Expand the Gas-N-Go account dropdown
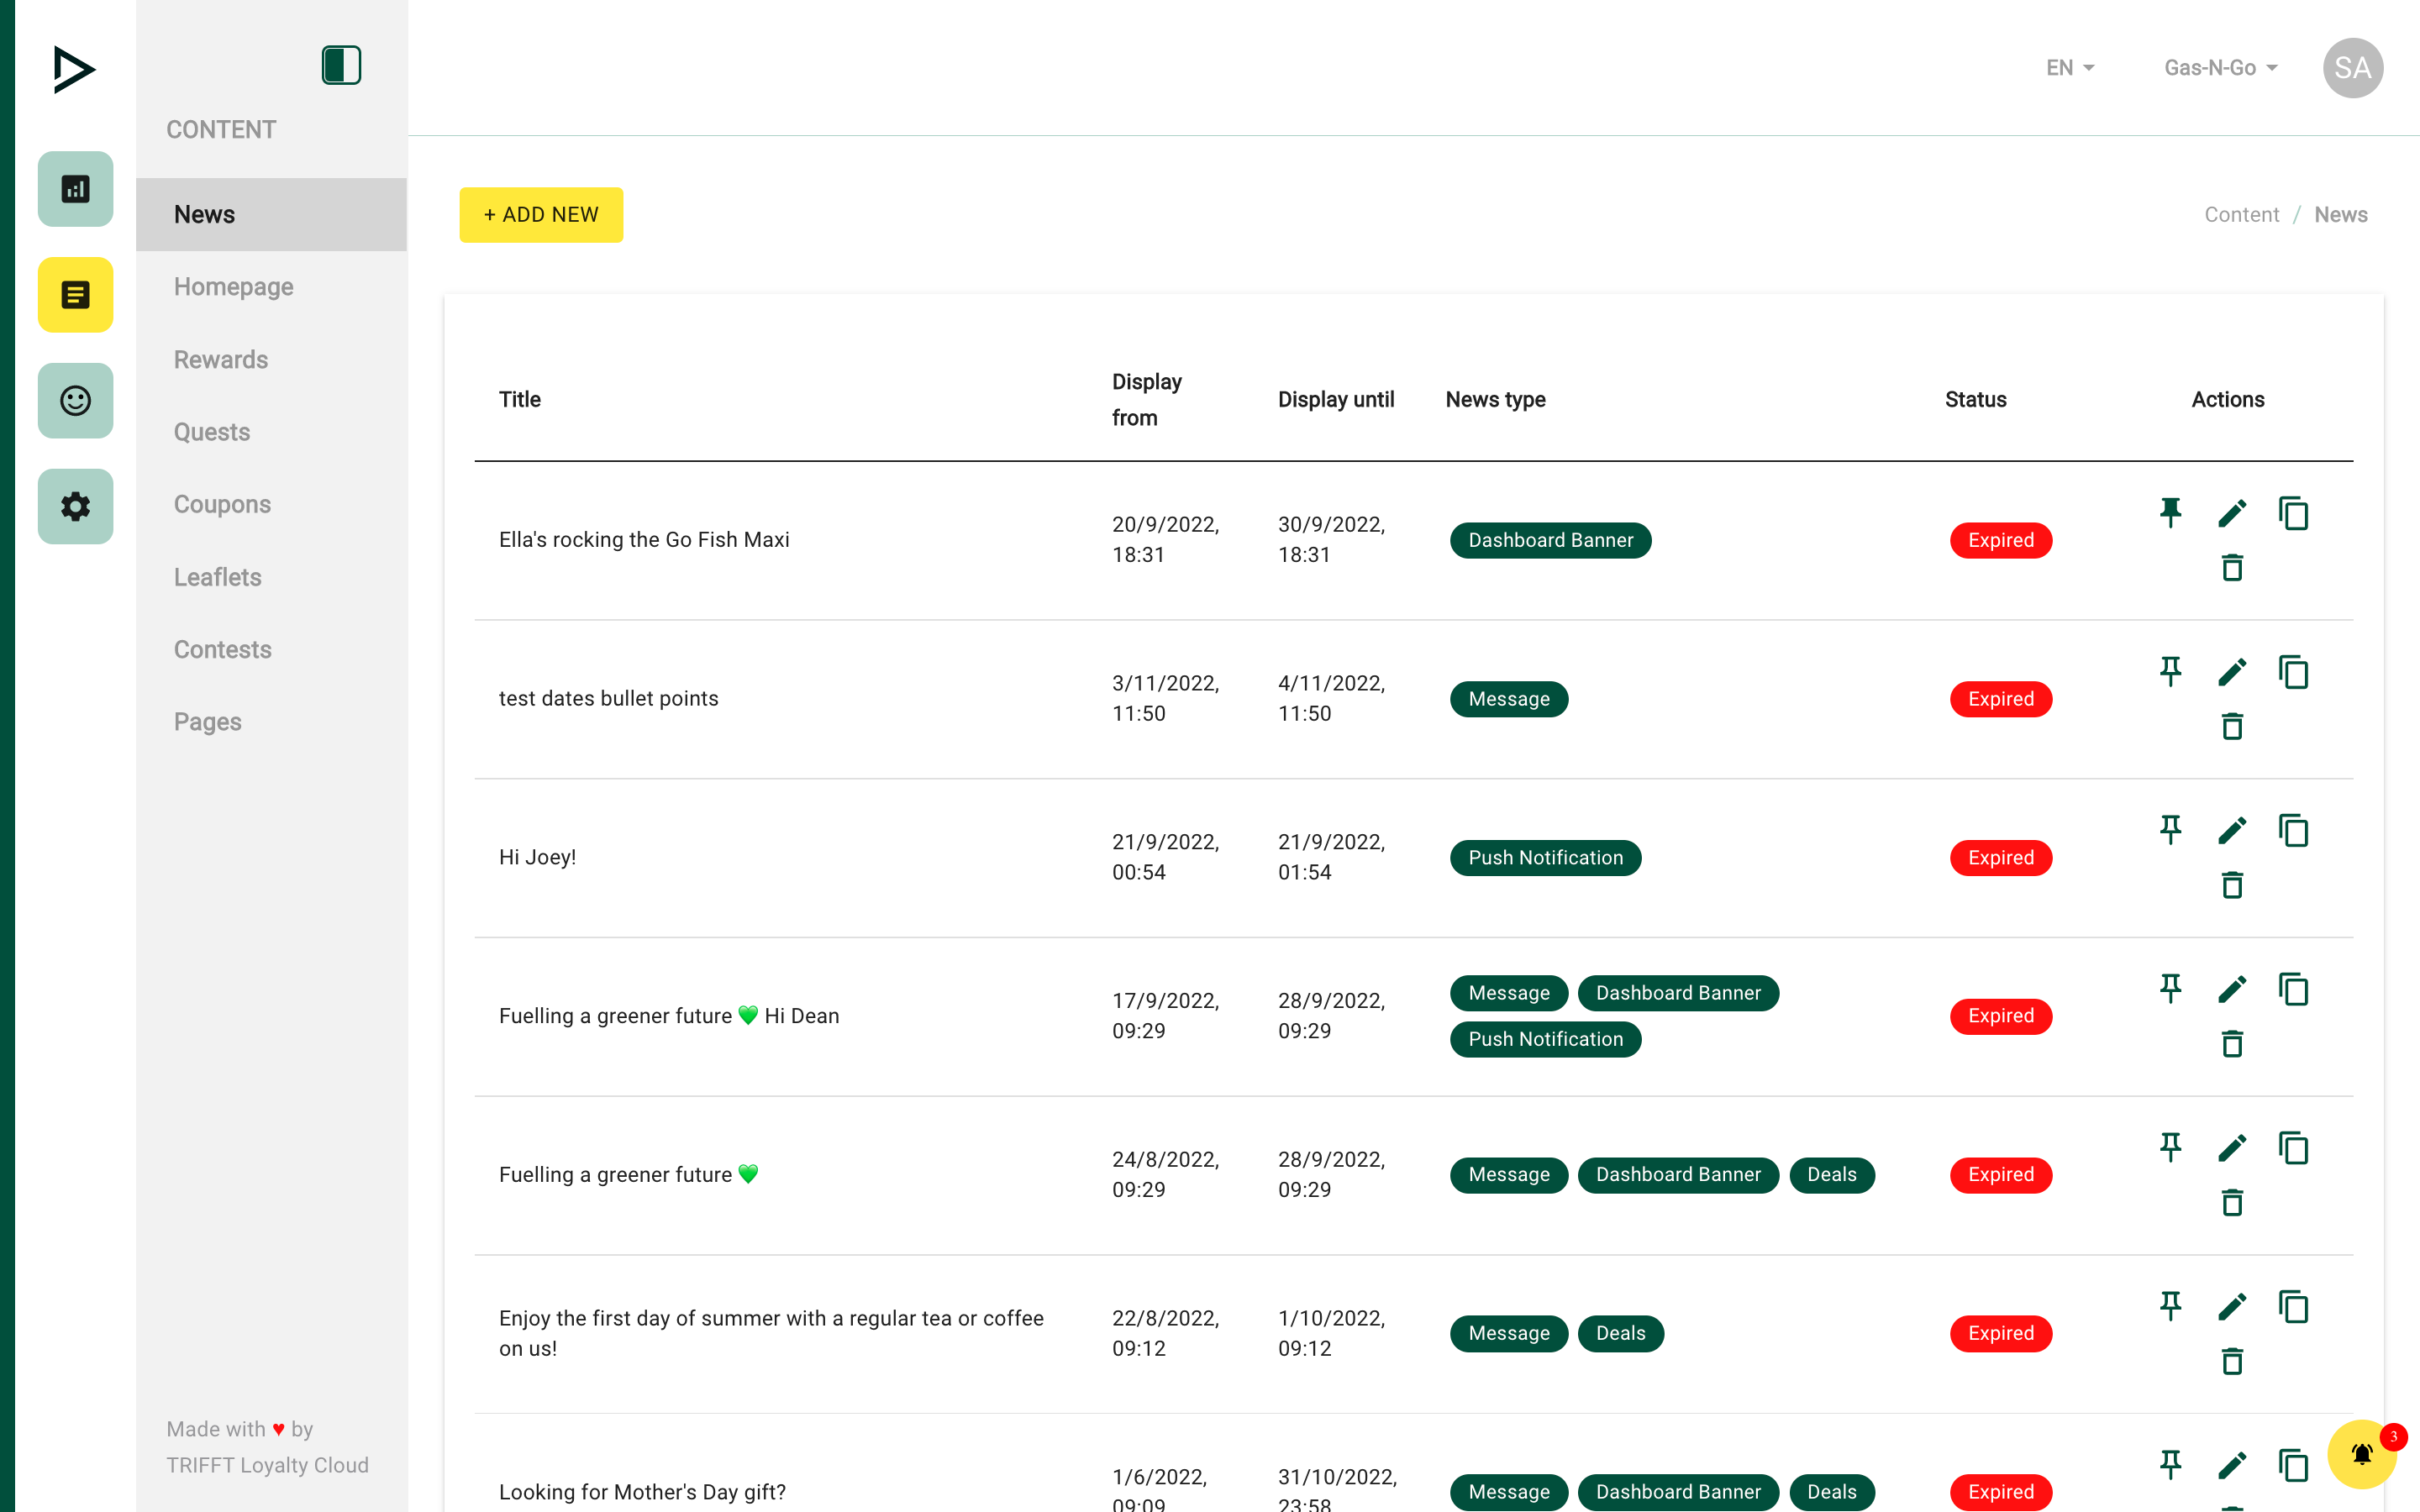Screen dimensions: 2420x1512 (x=2220, y=68)
